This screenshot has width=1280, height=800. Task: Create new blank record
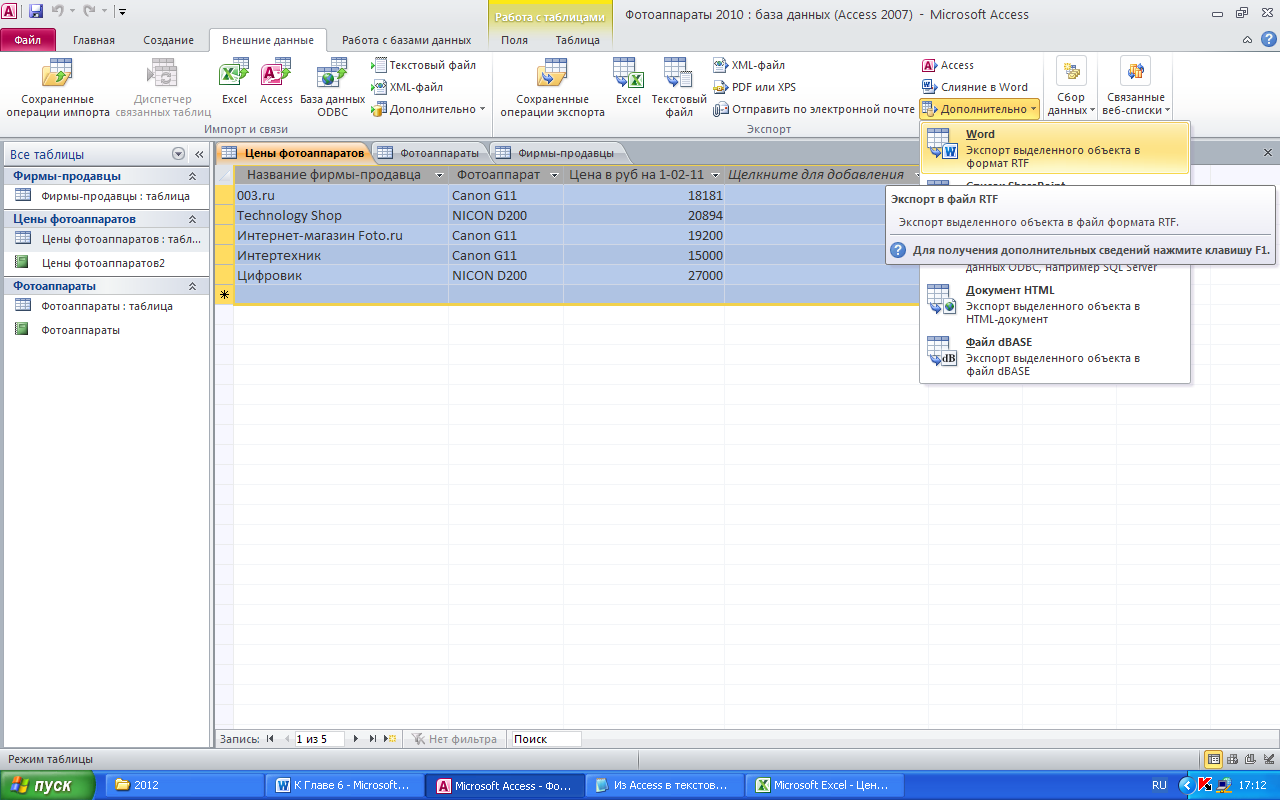[x=390, y=739]
